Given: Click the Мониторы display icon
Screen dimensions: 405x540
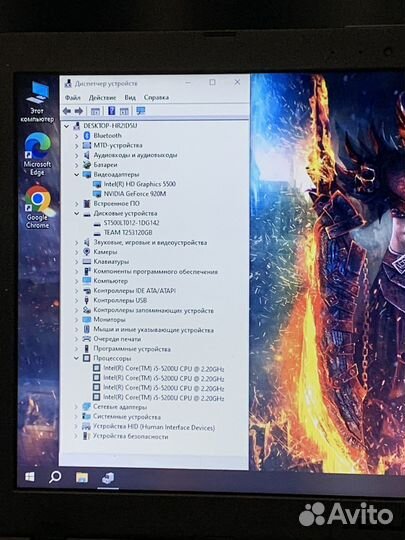Looking at the screenshot, I should tap(87, 320).
